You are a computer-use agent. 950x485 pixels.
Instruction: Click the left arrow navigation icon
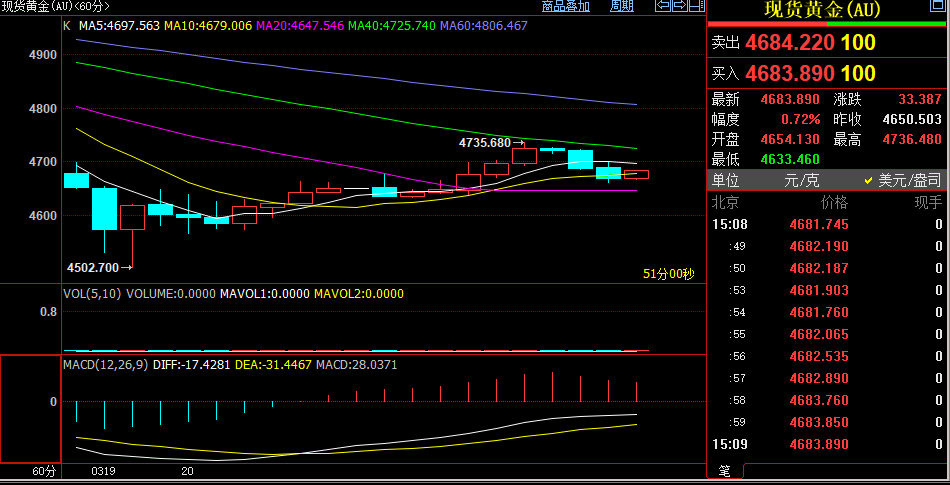coord(662,6)
